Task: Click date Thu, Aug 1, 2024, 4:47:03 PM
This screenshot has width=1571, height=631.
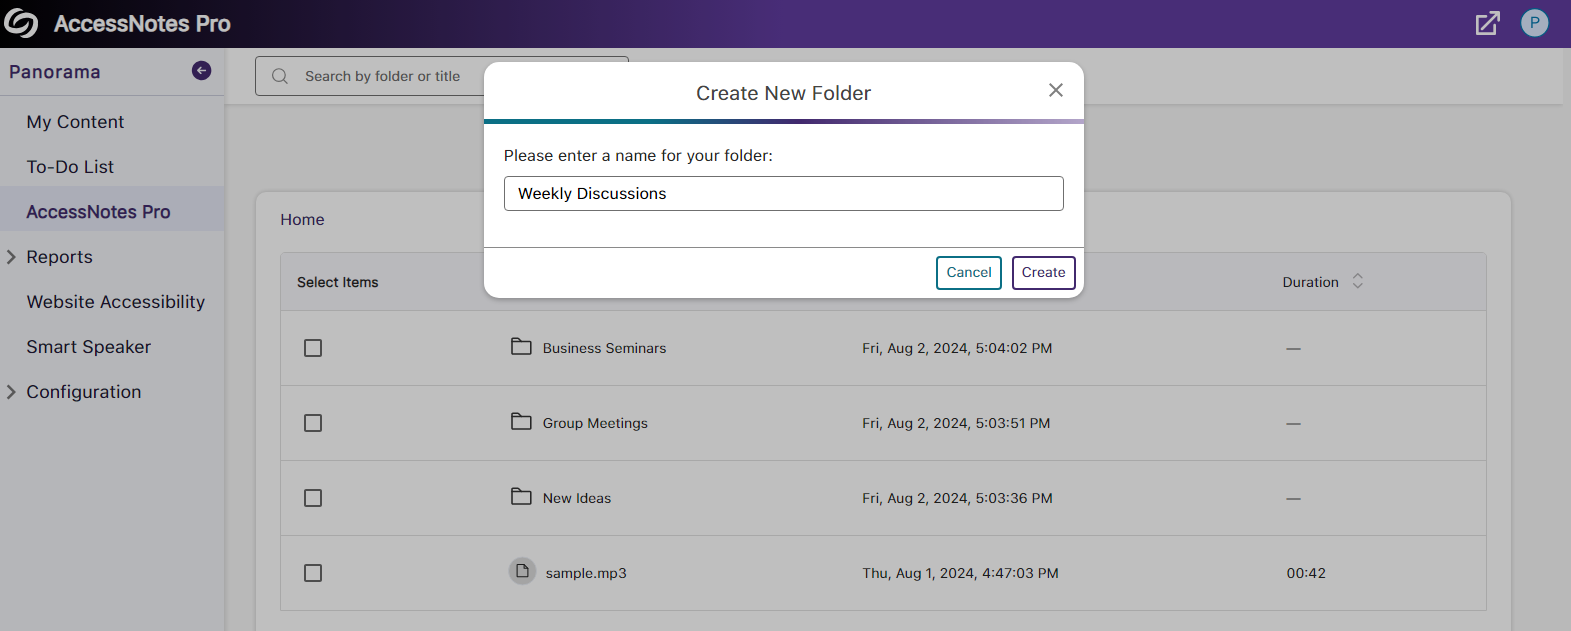Action: 960,573
